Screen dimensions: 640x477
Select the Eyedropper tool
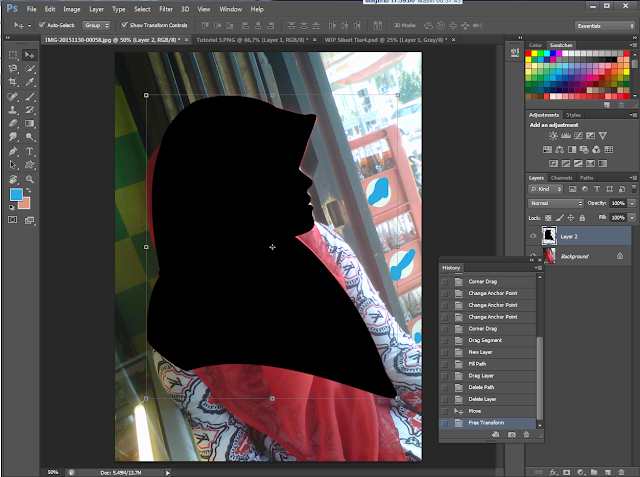pyautogui.click(x=29, y=82)
